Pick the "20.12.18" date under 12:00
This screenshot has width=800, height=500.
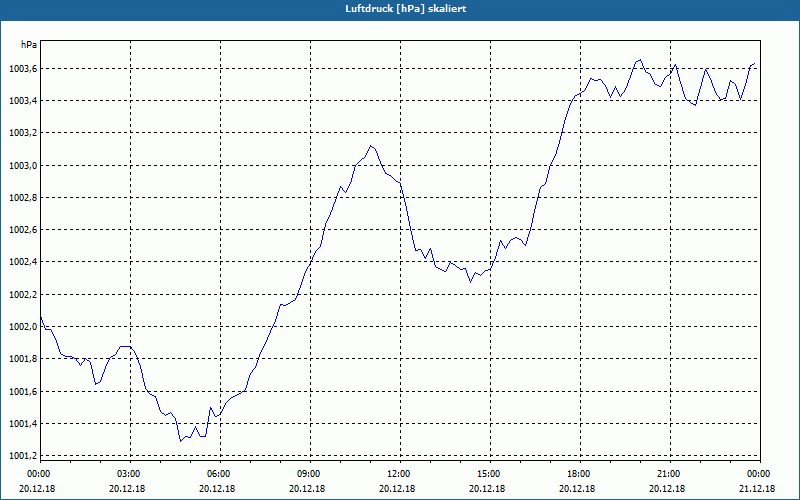tap(398, 489)
